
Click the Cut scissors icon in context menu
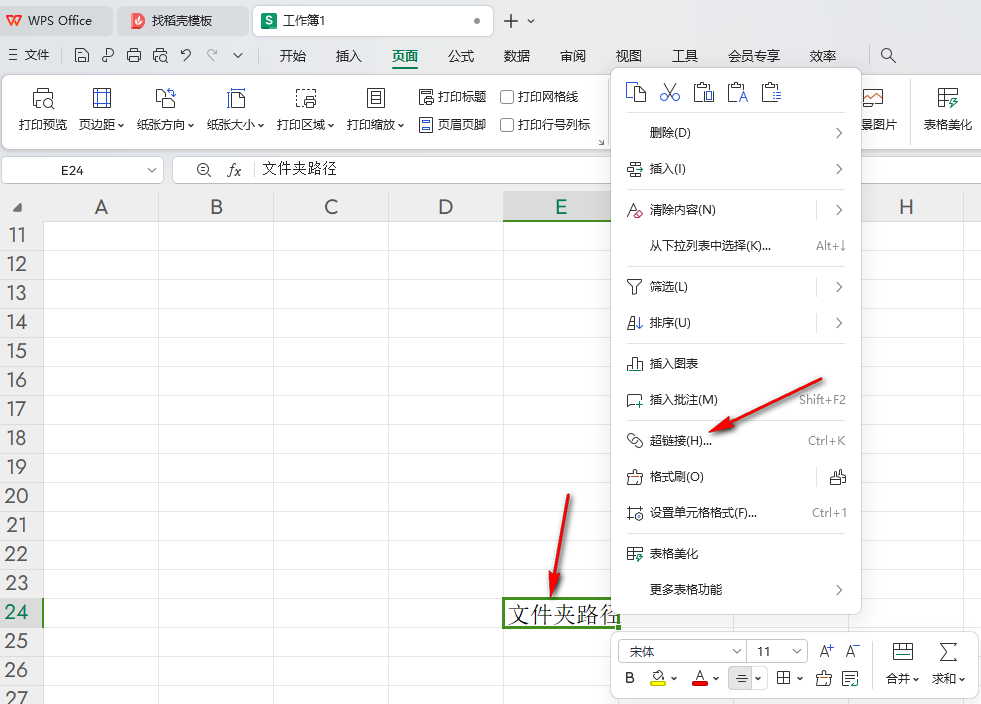[x=669, y=93]
